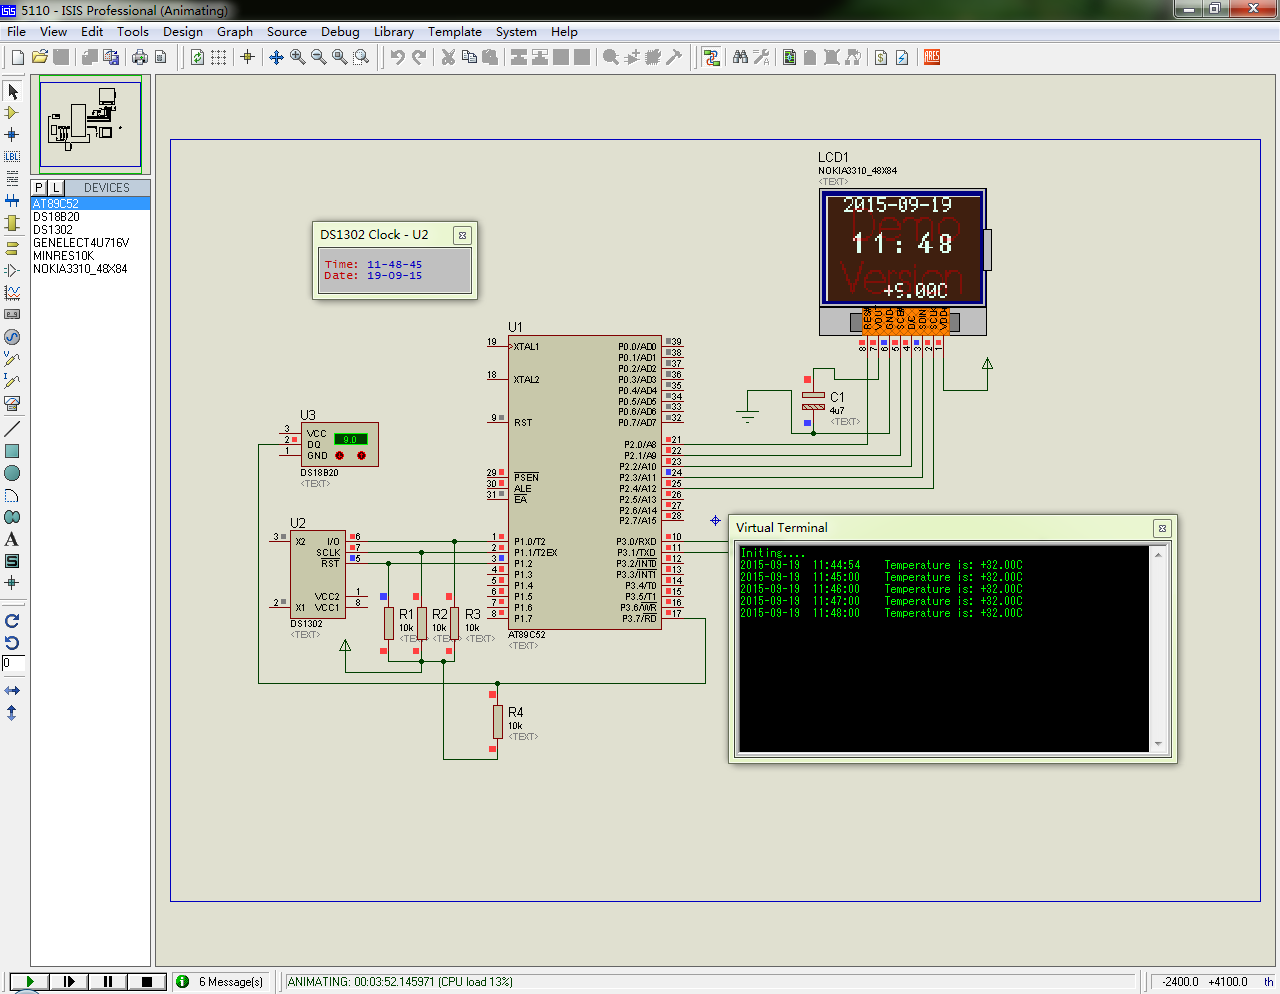Select the Terminals mode tool
1280x994 pixels.
12,248
